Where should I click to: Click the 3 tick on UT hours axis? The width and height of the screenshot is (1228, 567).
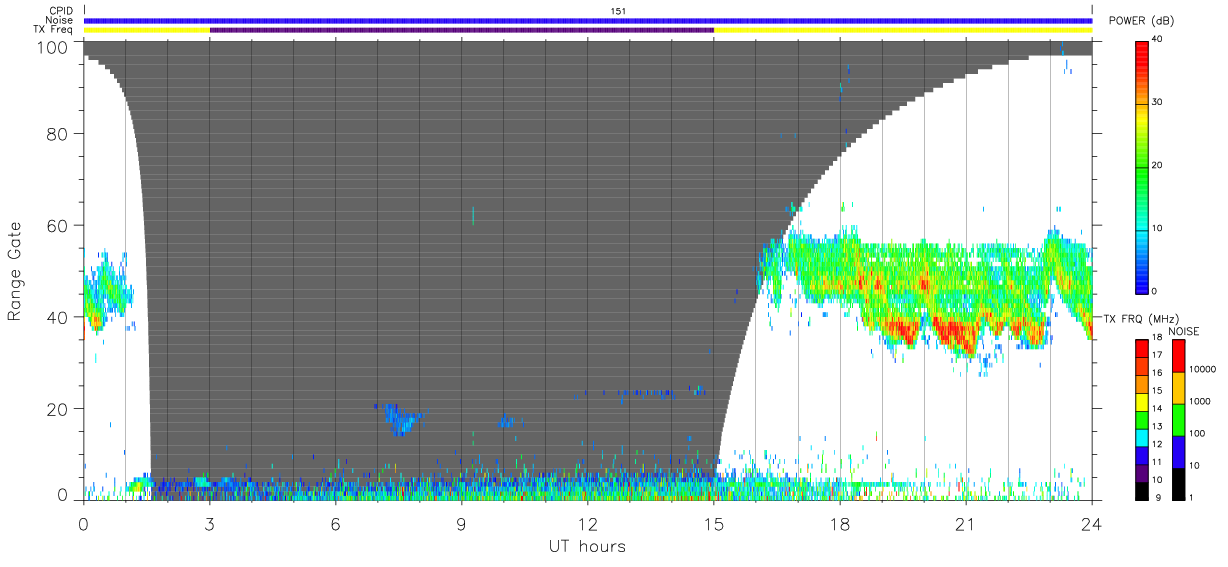[x=210, y=524]
